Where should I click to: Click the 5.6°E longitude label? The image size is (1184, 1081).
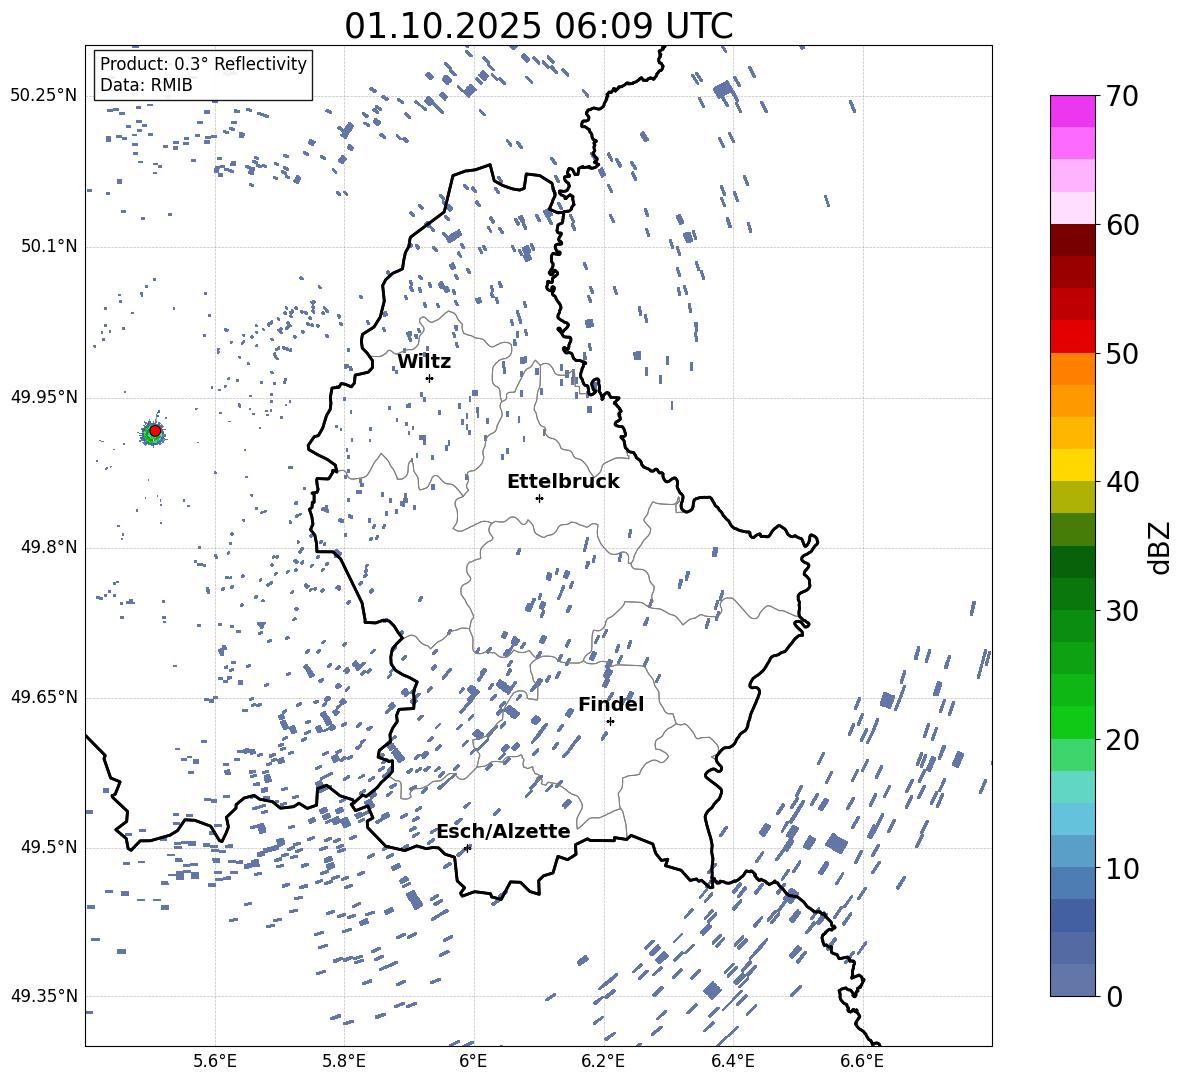point(215,1061)
